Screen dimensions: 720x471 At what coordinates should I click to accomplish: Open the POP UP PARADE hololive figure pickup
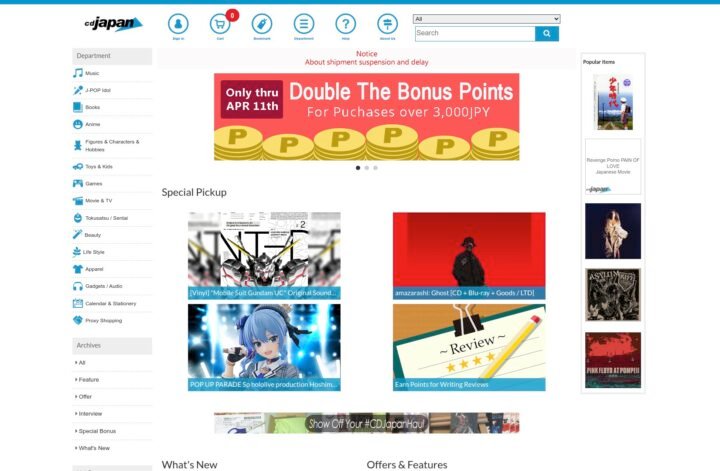(x=264, y=348)
